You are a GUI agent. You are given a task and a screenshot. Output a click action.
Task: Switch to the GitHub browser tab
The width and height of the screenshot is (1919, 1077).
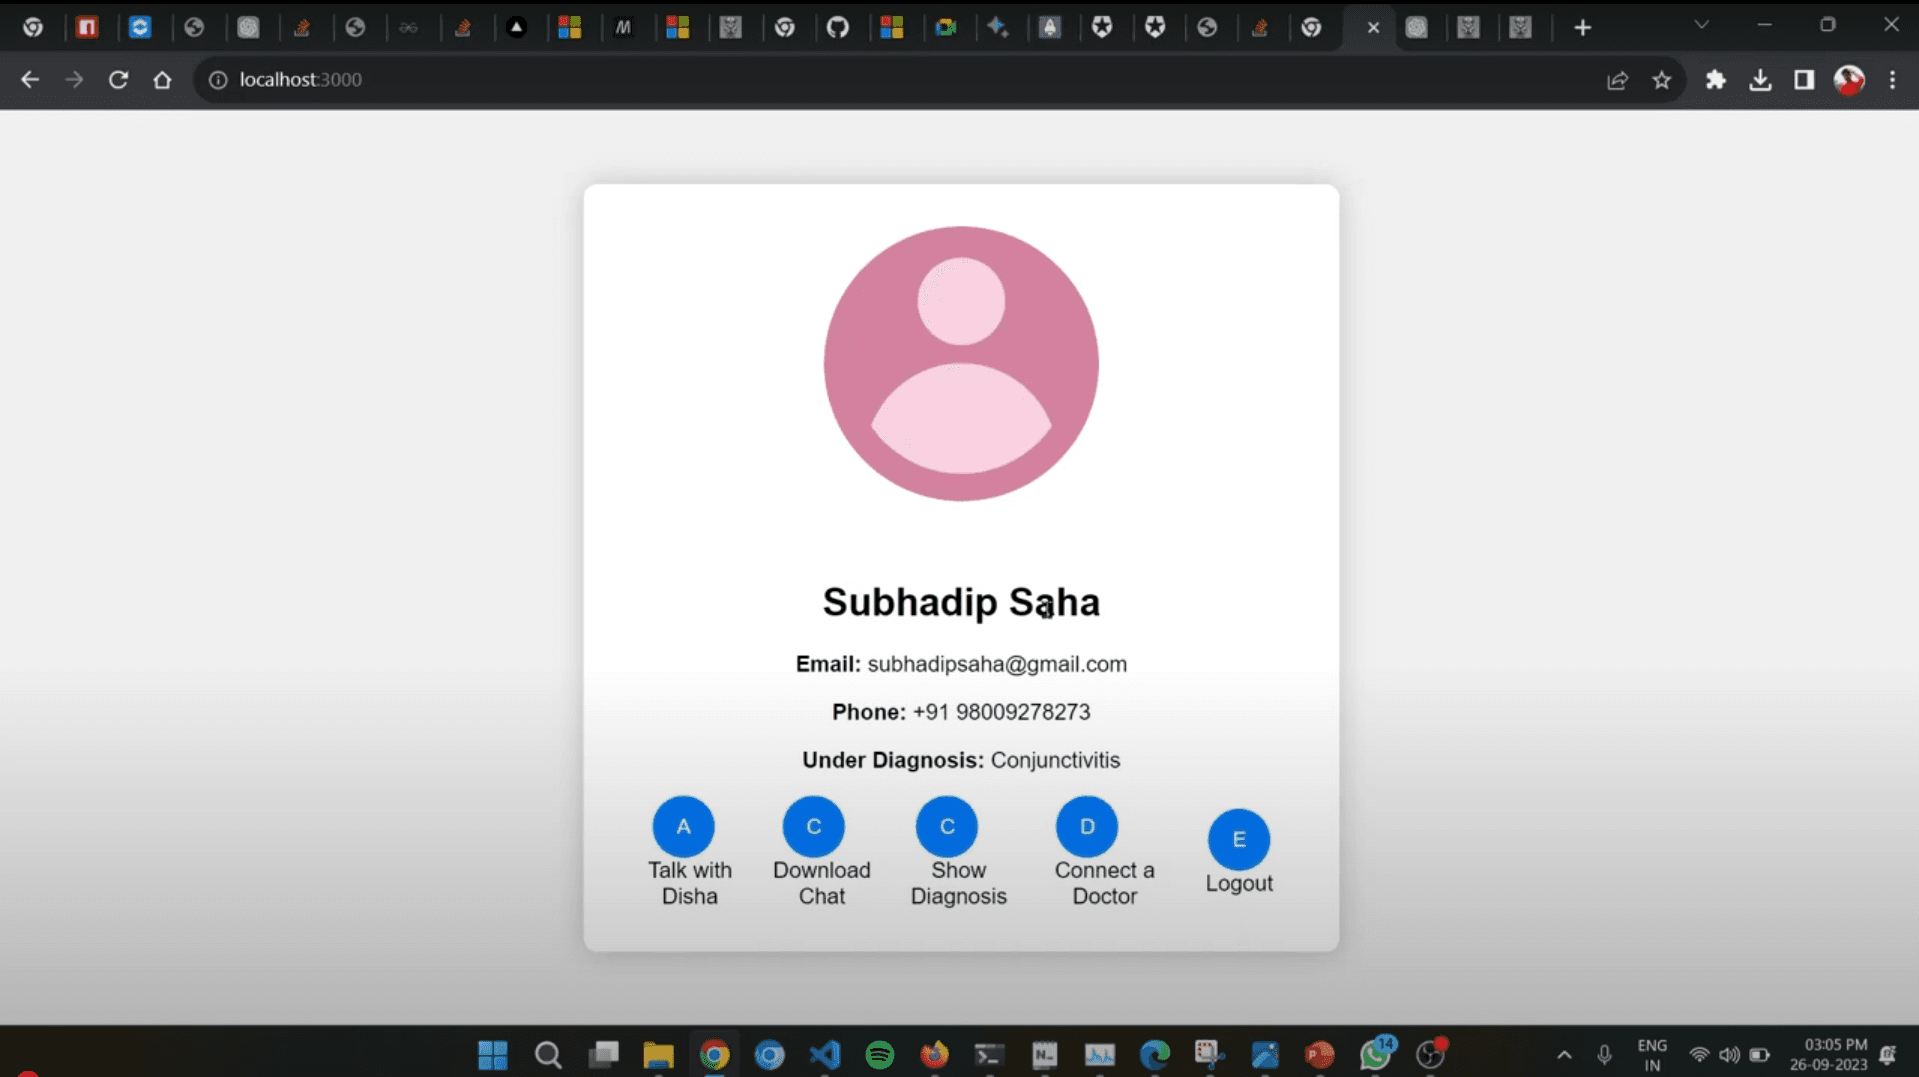838,28
